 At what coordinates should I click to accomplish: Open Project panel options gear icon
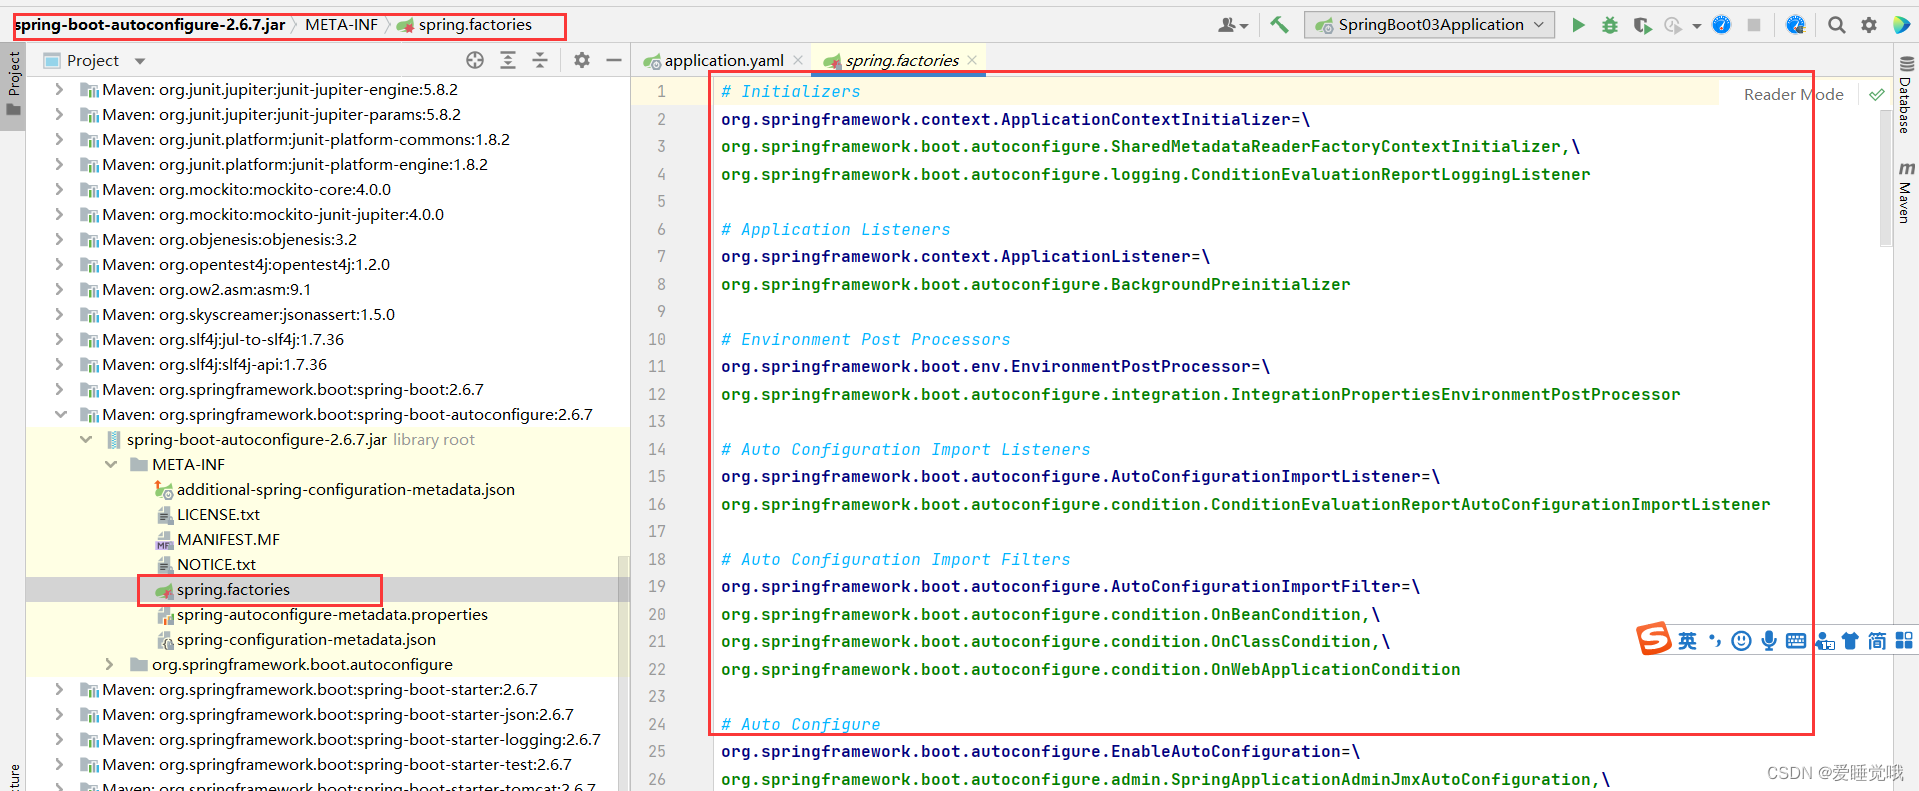[x=582, y=60]
